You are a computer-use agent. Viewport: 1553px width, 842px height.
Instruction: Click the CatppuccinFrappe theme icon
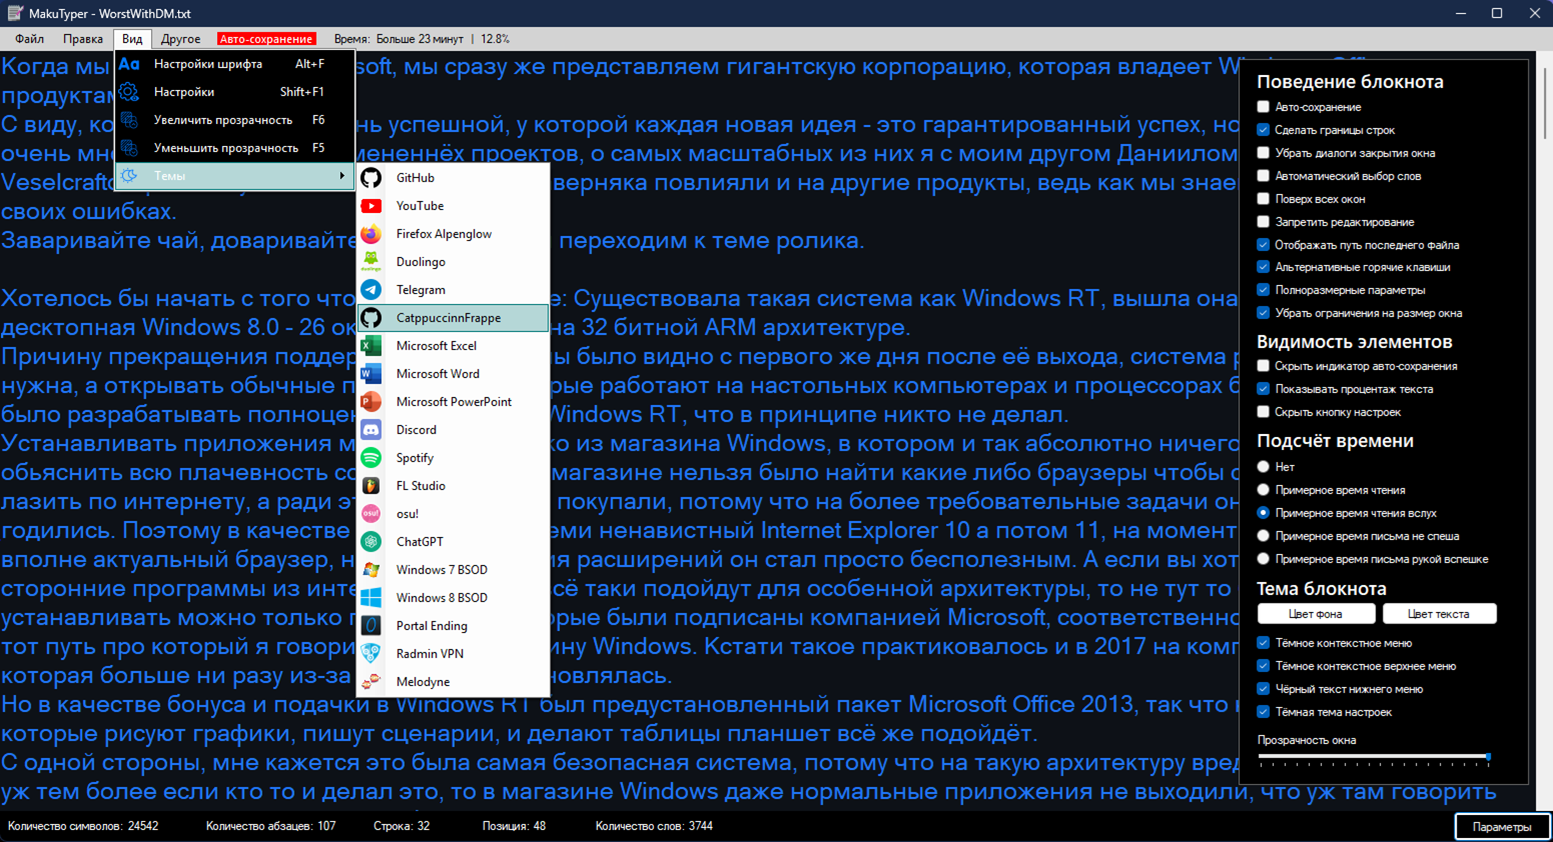click(371, 318)
